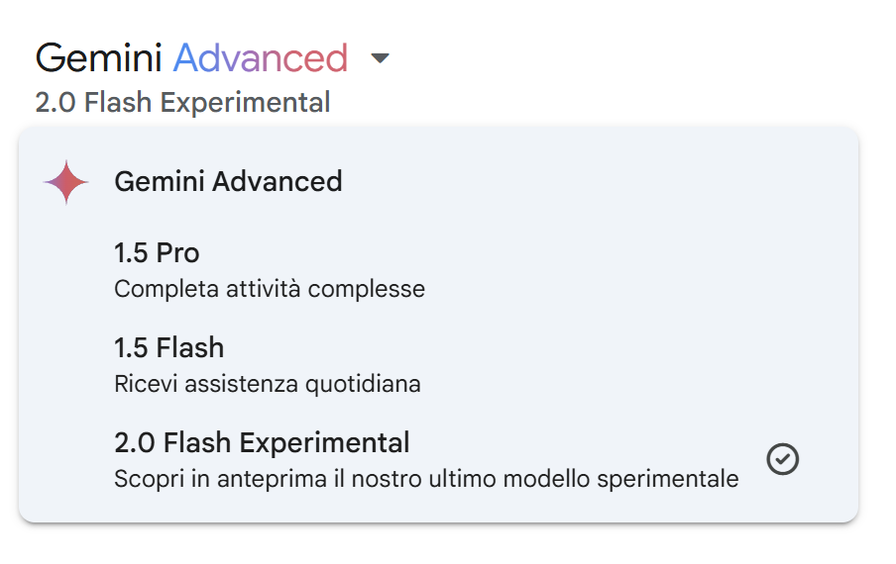Switch to the 1.5 Flash model
The image size is (896, 564).
(x=169, y=348)
